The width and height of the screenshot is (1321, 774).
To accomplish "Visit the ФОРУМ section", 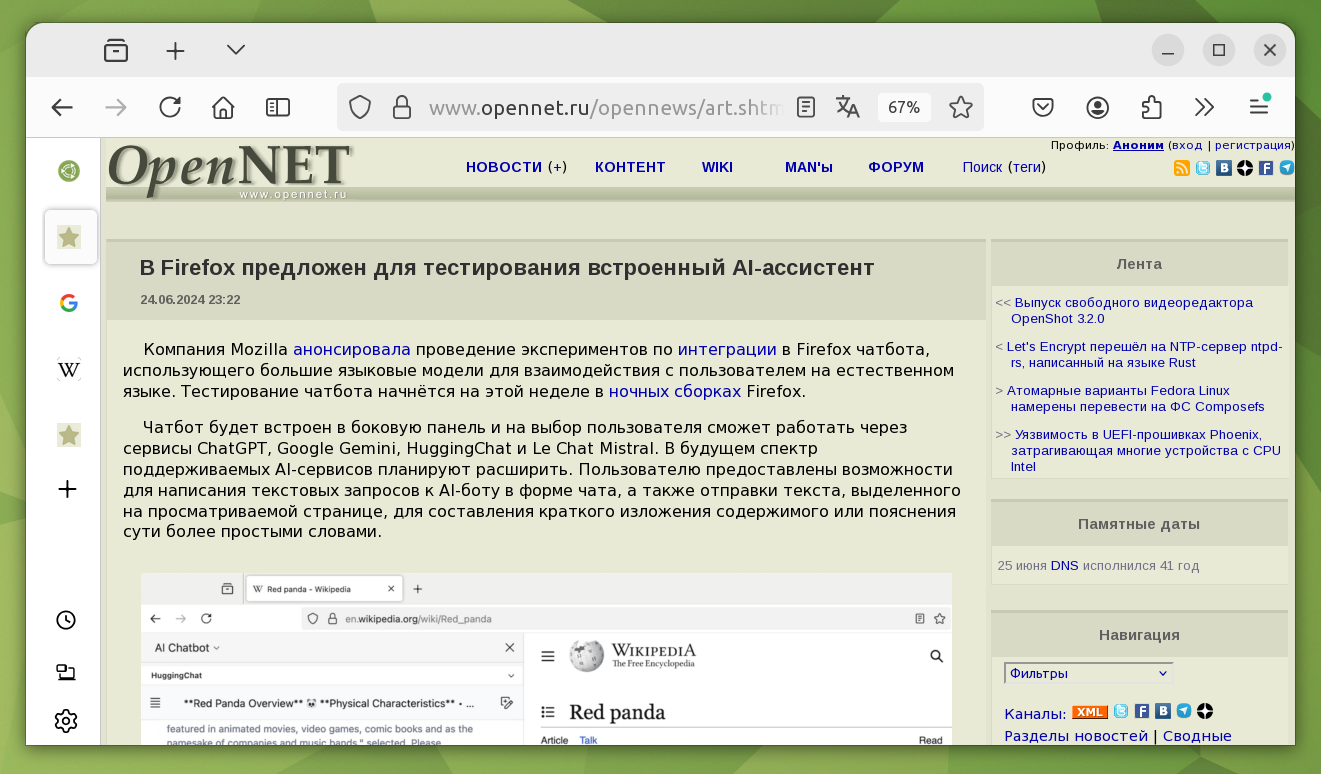I will pos(896,167).
